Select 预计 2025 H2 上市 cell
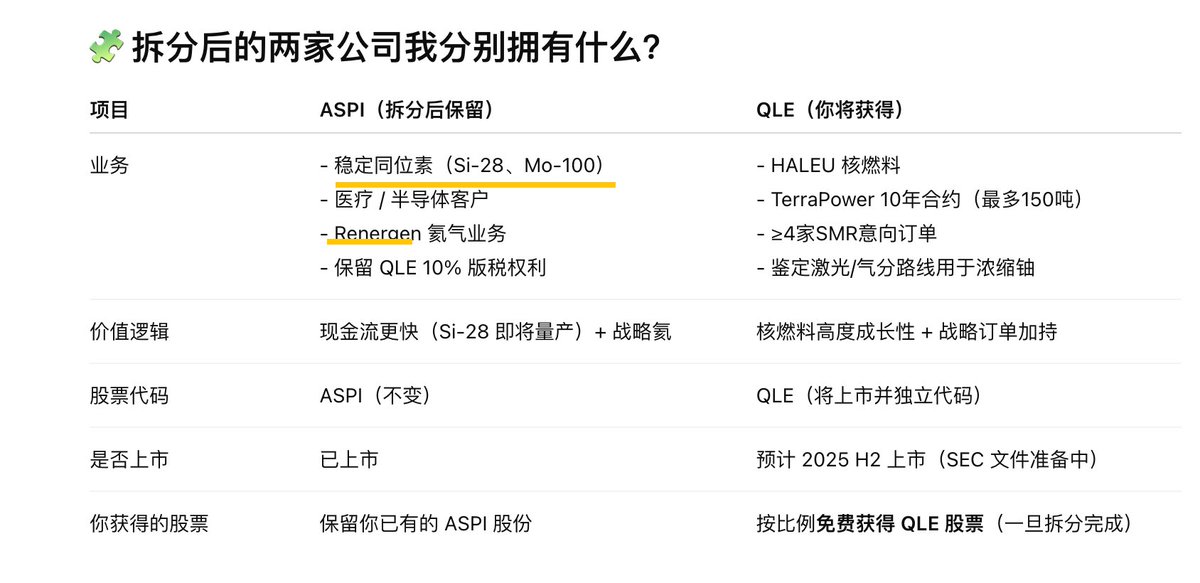 coord(927,460)
